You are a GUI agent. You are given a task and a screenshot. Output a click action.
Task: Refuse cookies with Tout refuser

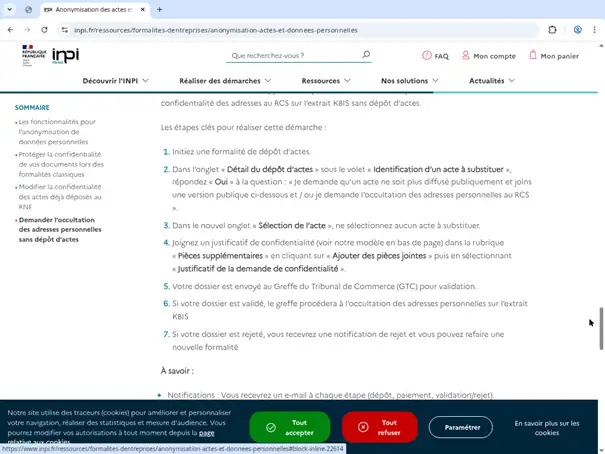point(380,427)
